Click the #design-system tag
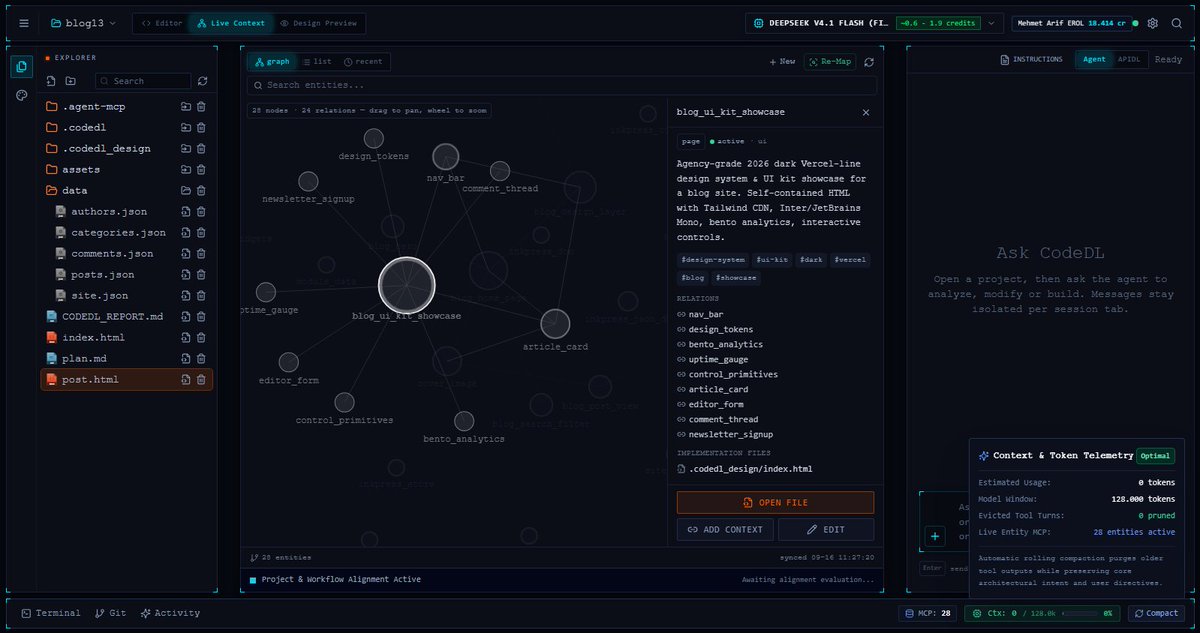Image resolution: width=1200 pixels, height=633 pixels. click(x=712, y=259)
